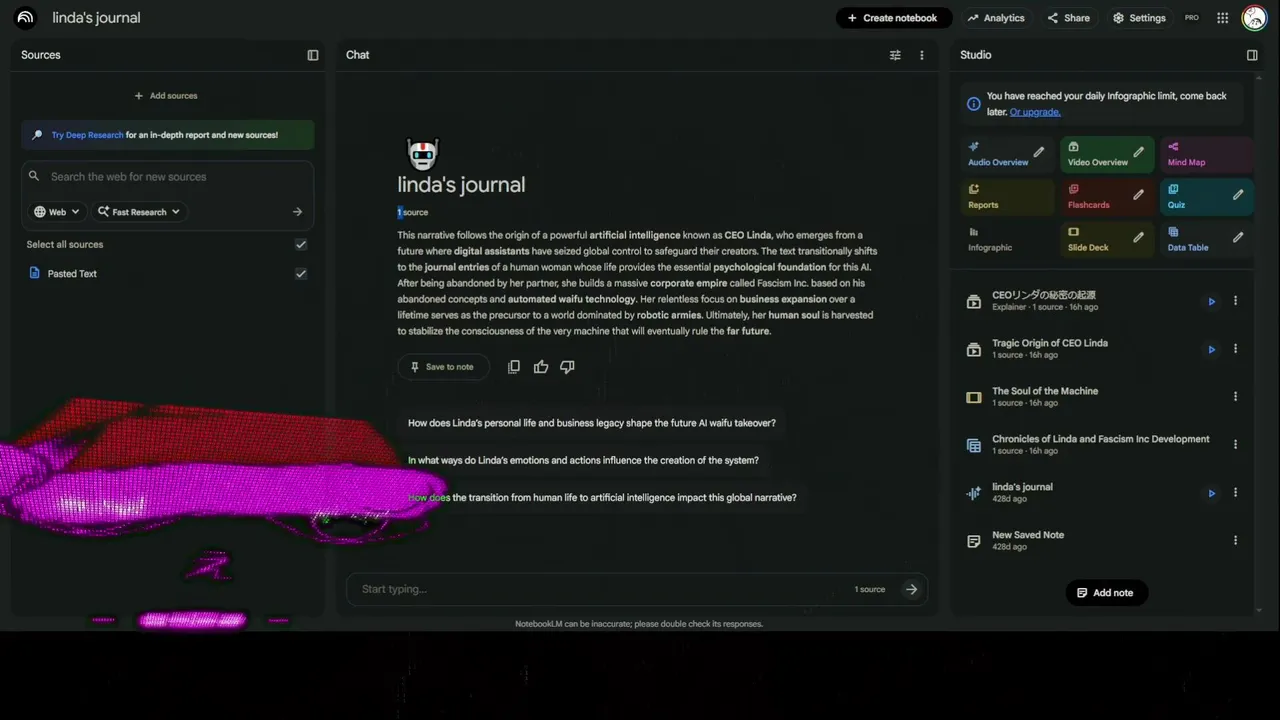This screenshot has height=720, width=1280.
Task: Open options for The Soul of the Machine
Action: coord(1235,397)
